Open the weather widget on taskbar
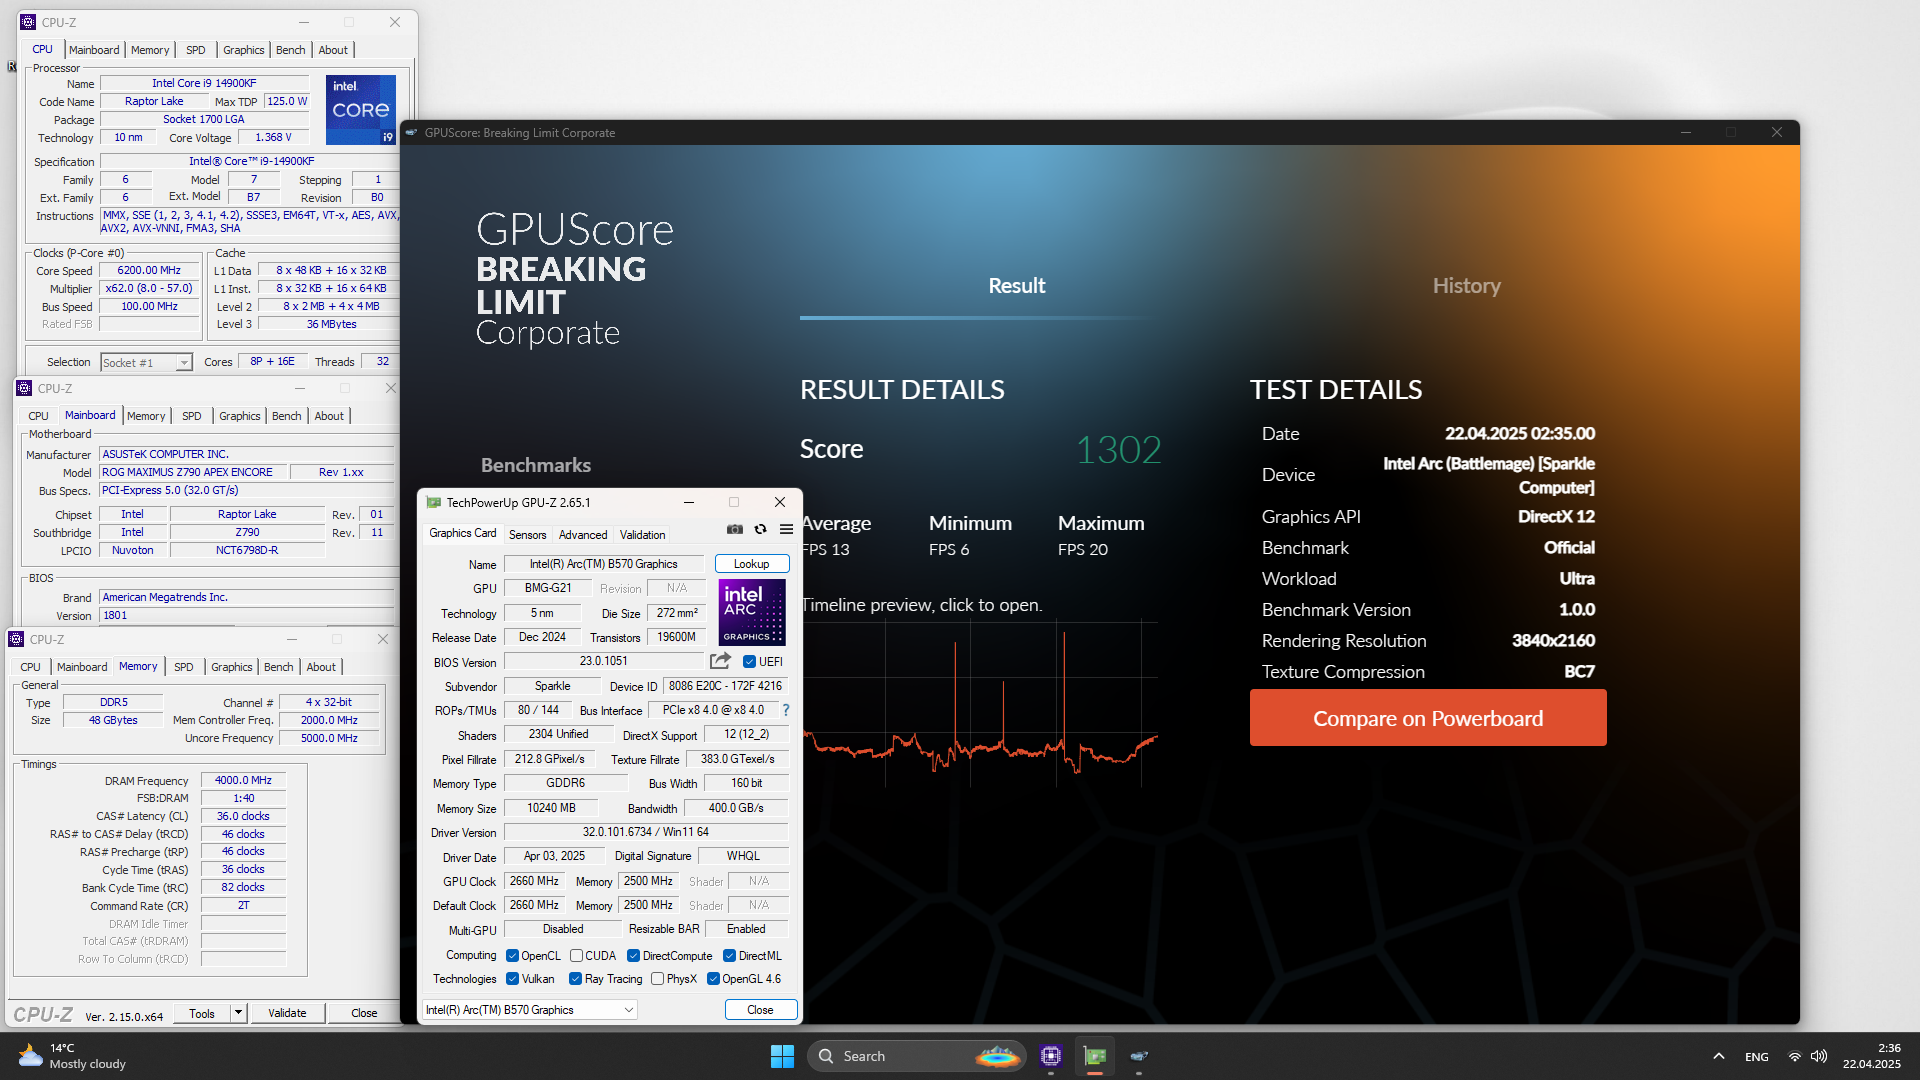The width and height of the screenshot is (1920, 1080). [72, 1056]
